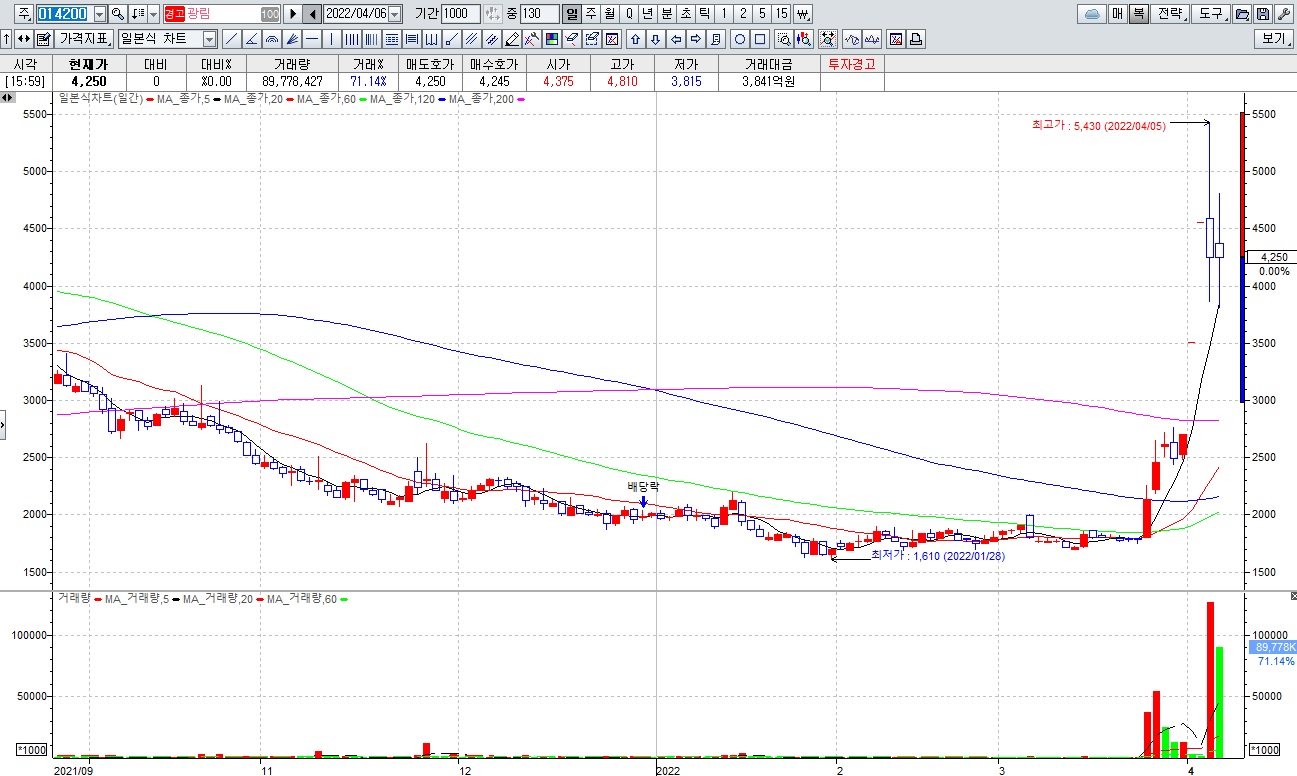
Task: Select the 15 interval button
Action: click(x=782, y=14)
